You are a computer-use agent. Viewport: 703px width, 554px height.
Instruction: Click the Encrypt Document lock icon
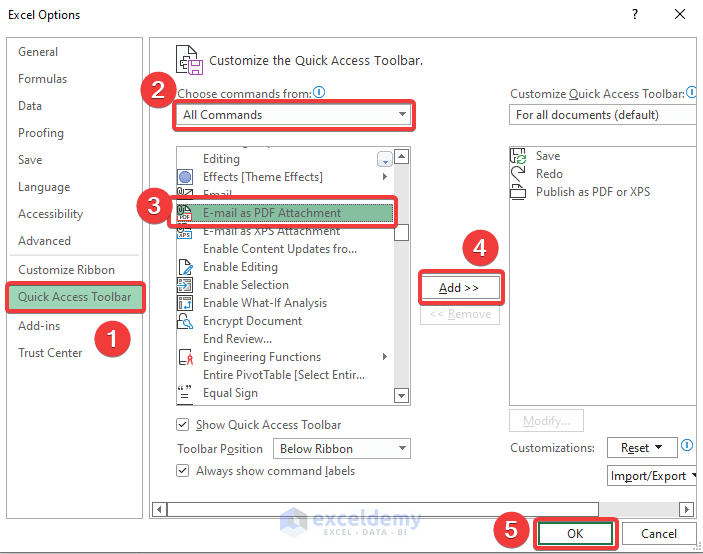185,321
